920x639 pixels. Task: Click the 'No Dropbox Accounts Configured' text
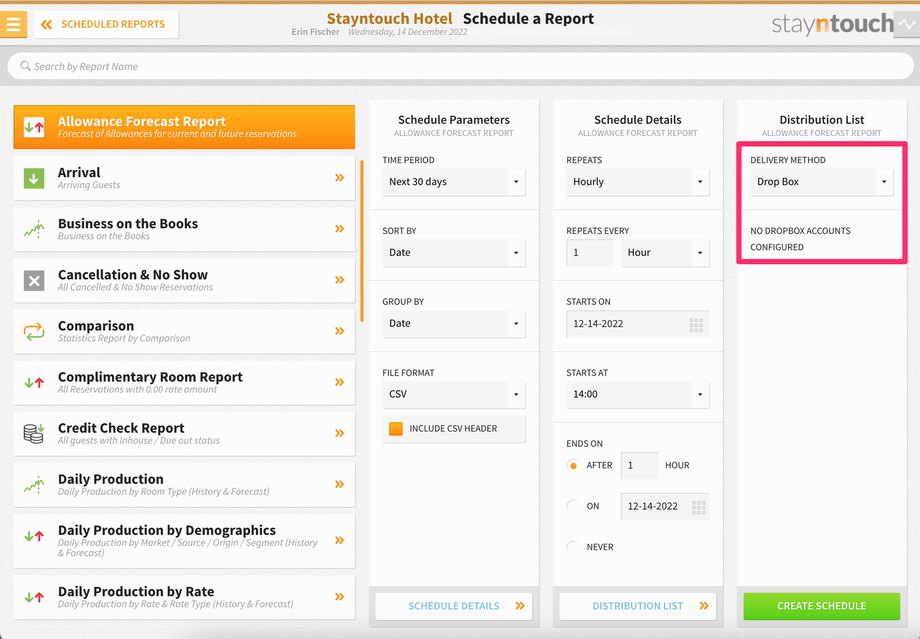click(x=800, y=239)
